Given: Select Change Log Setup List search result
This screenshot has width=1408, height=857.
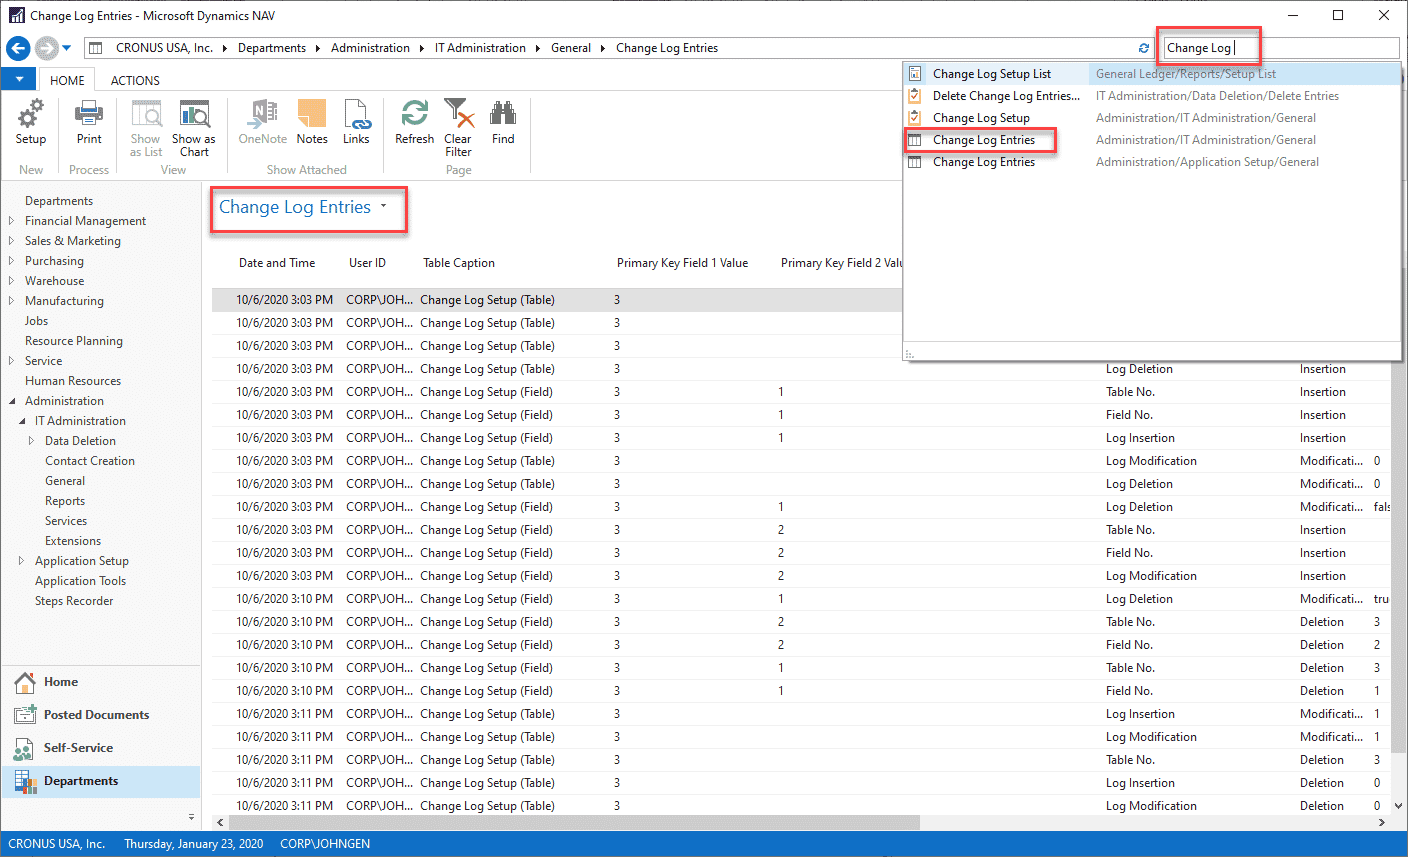Looking at the screenshot, I should [x=1151, y=74].
